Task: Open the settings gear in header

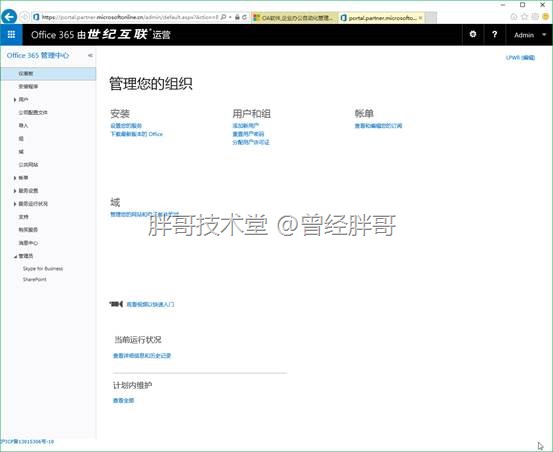Action: coord(473,34)
